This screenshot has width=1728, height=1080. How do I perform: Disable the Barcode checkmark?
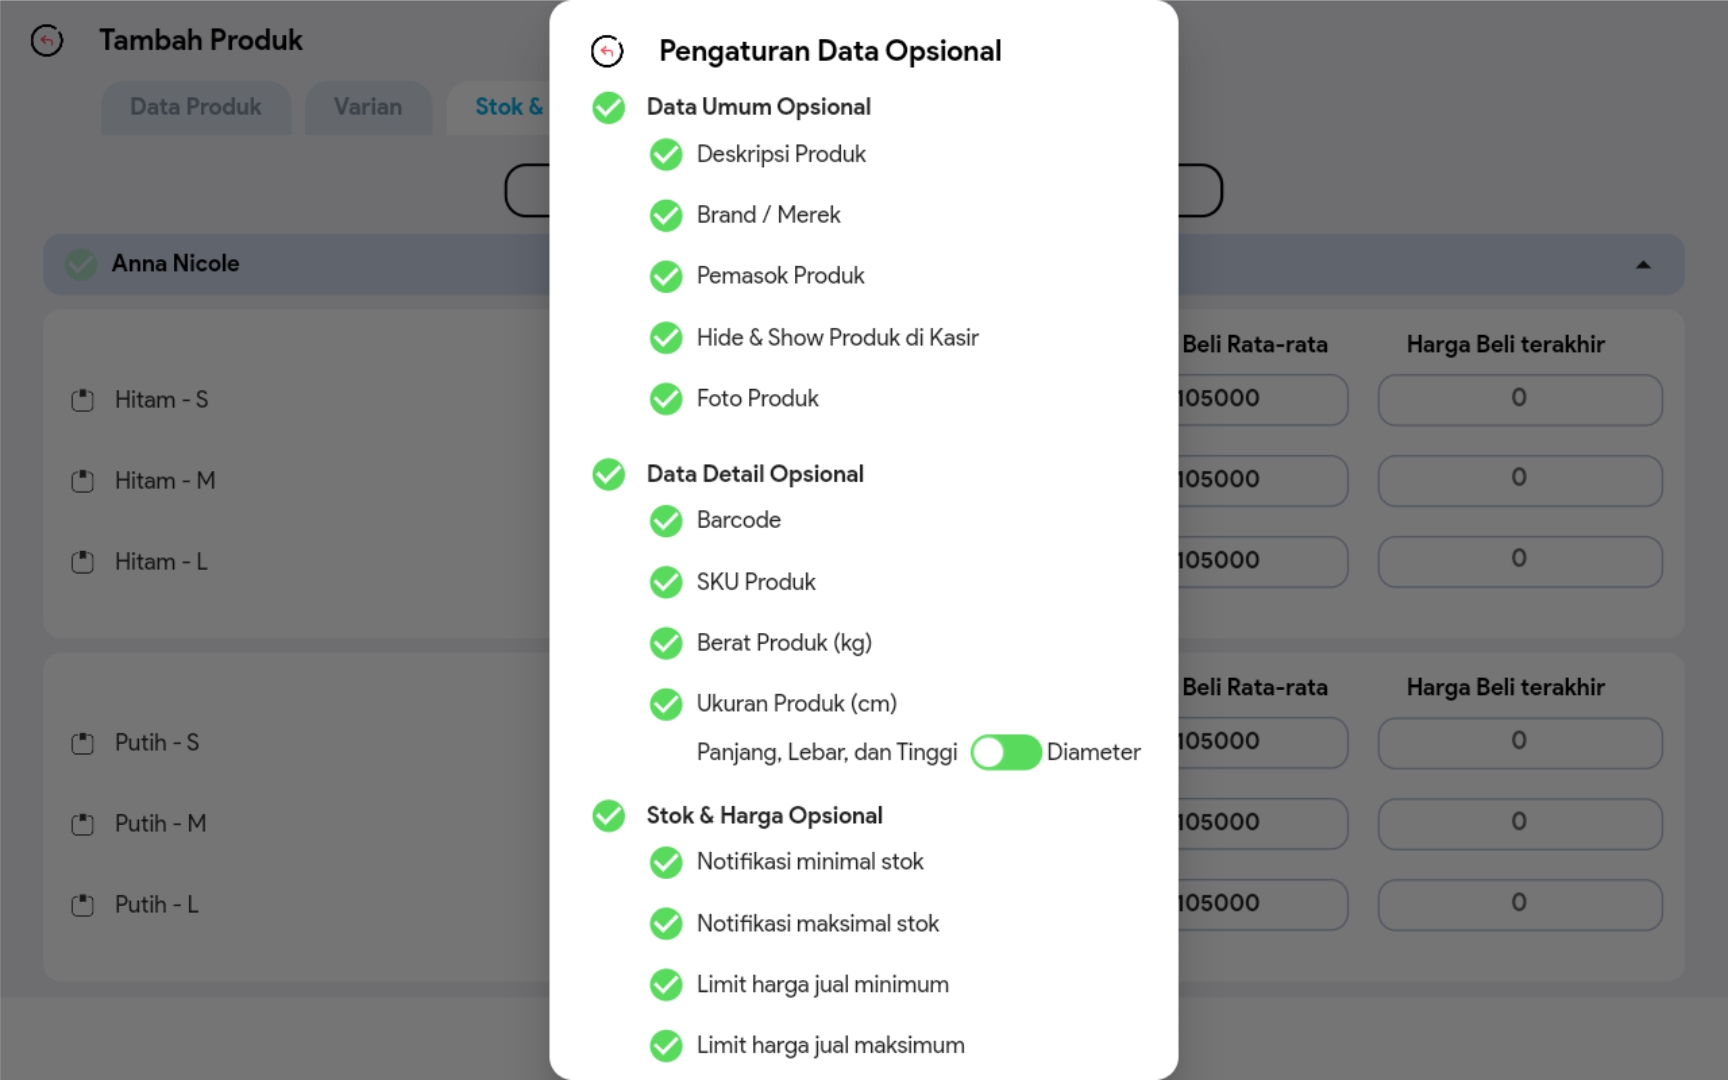[x=666, y=521]
